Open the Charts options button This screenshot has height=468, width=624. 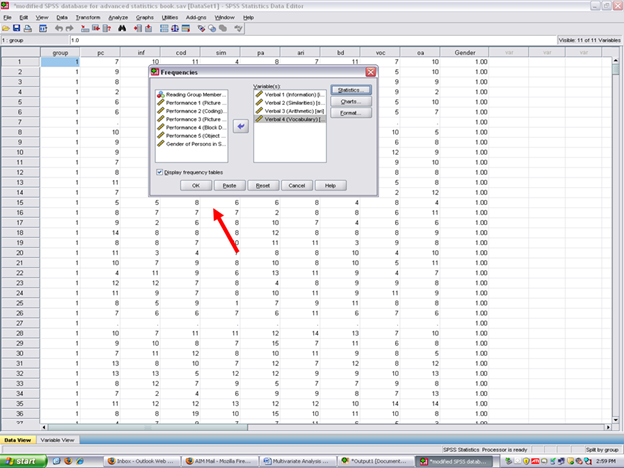click(x=350, y=101)
